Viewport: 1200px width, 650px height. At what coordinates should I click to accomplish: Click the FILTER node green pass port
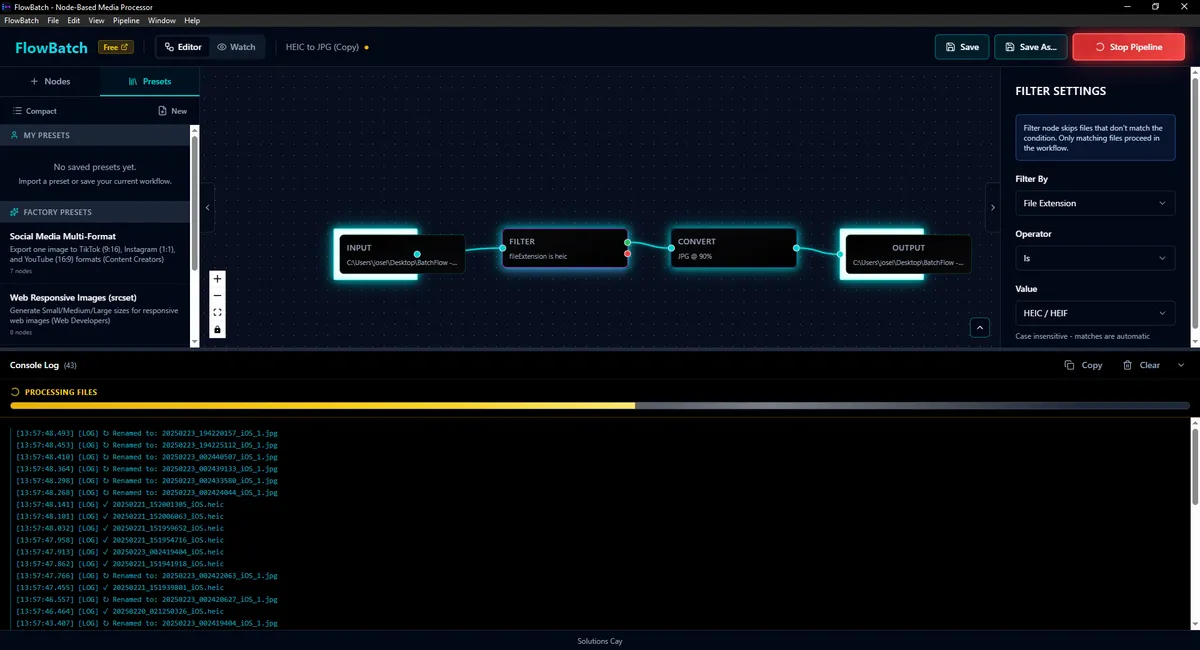pyautogui.click(x=627, y=242)
